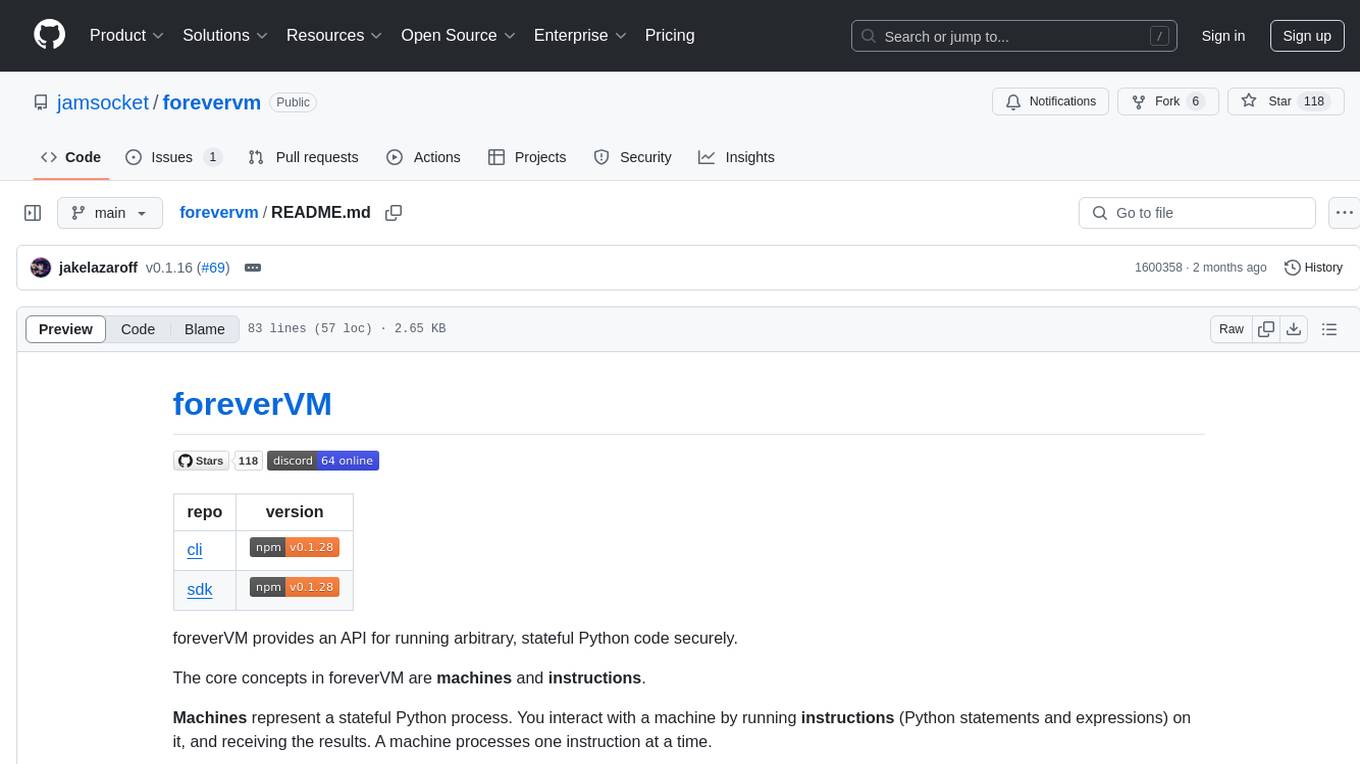Sign in to GitHub
Screen dimensions: 1360x764
pyautogui.click(x=1223, y=36)
